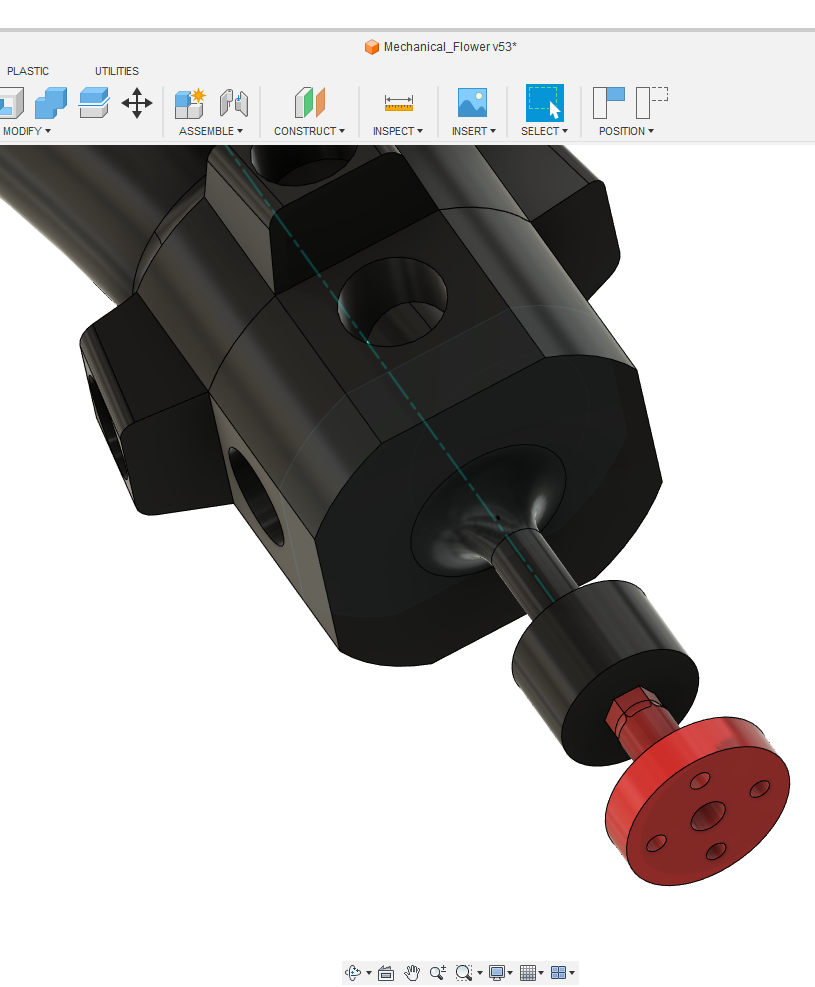Click the Insert image icon
Screen dimensions: 815x987
tap(472, 103)
